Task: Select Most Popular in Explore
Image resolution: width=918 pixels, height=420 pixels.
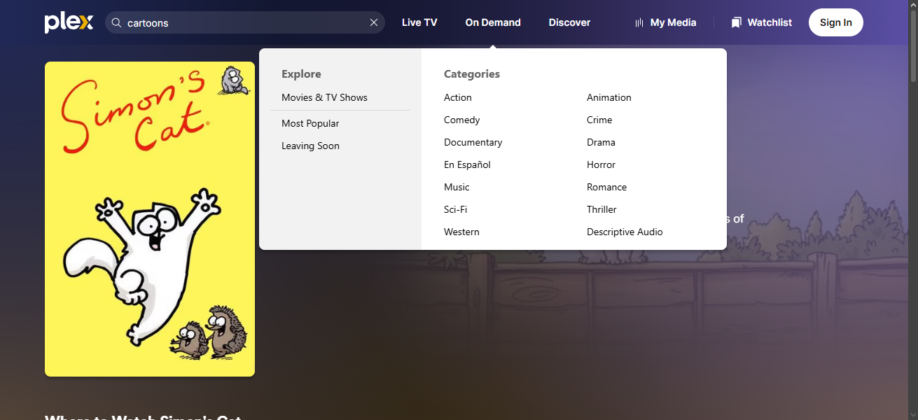Action: [x=310, y=124]
